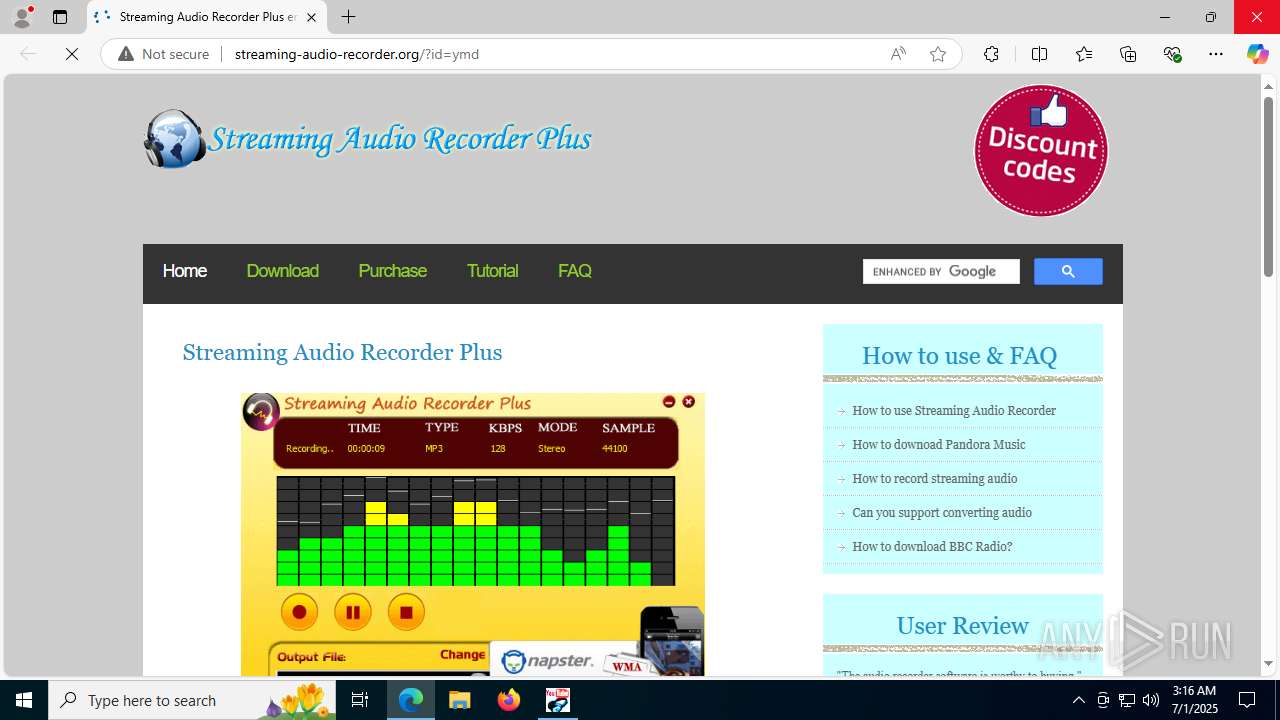Viewport: 1280px width, 720px height.
Task: Open the Purchase menu item
Action: click(392, 271)
